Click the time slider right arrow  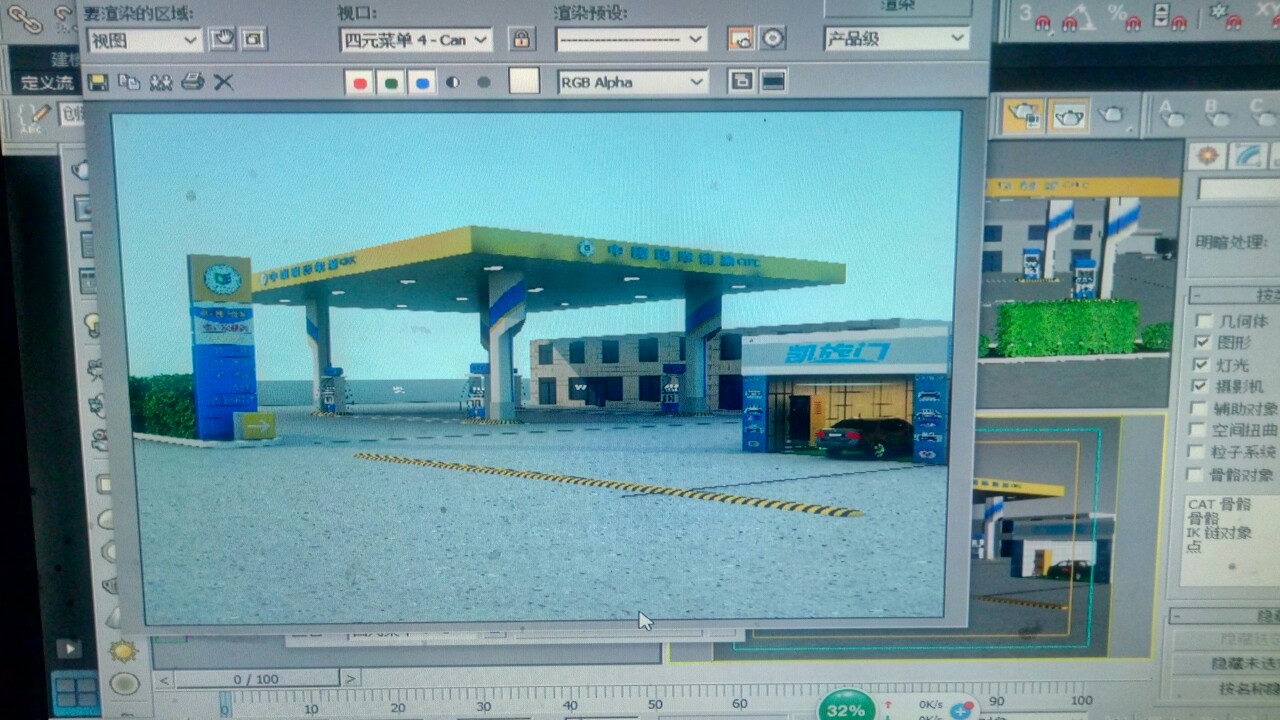tap(348, 679)
